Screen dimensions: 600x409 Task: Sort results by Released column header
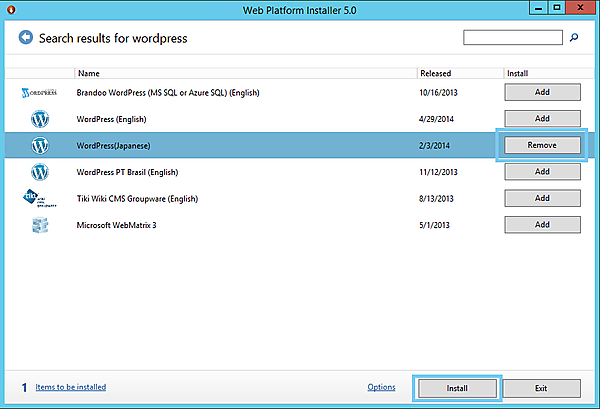pyautogui.click(x=435, y=73)
